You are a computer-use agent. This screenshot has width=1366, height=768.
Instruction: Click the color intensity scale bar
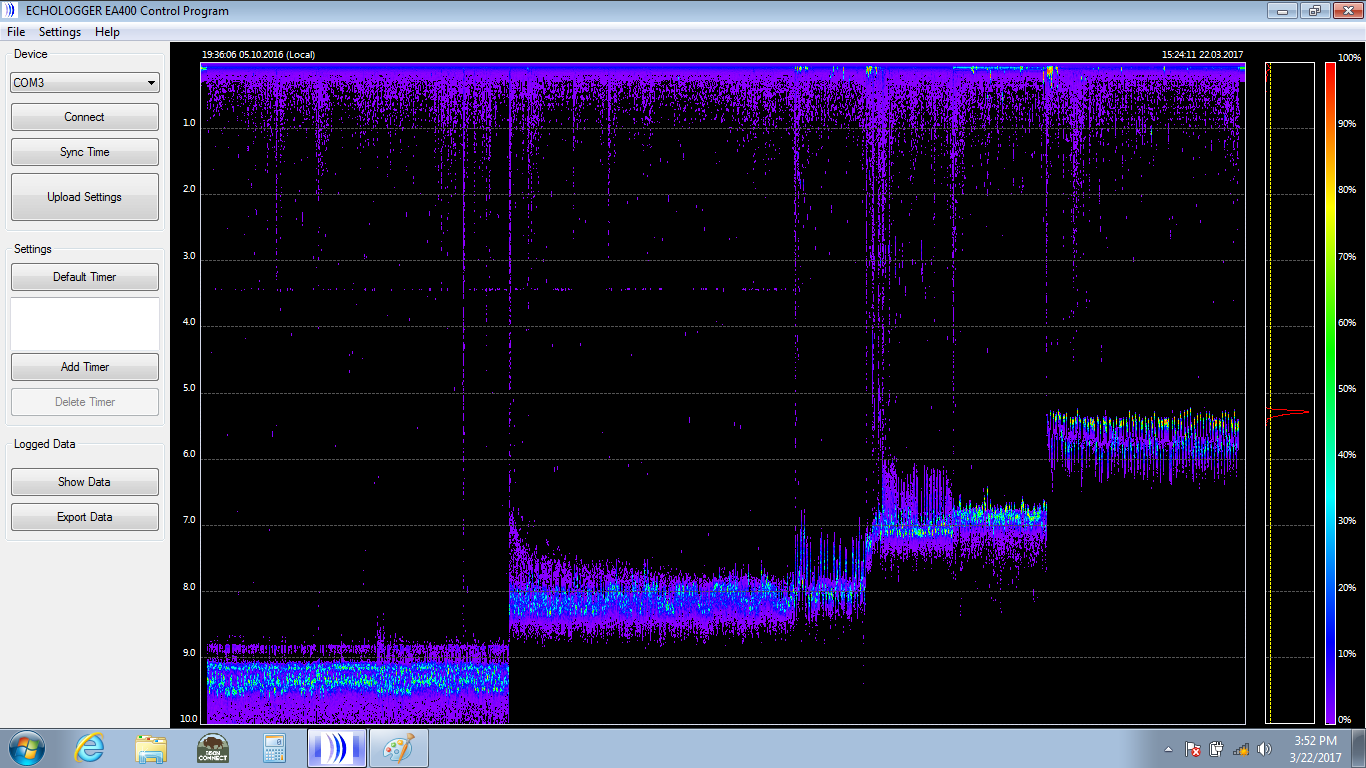pos(1330,392)
